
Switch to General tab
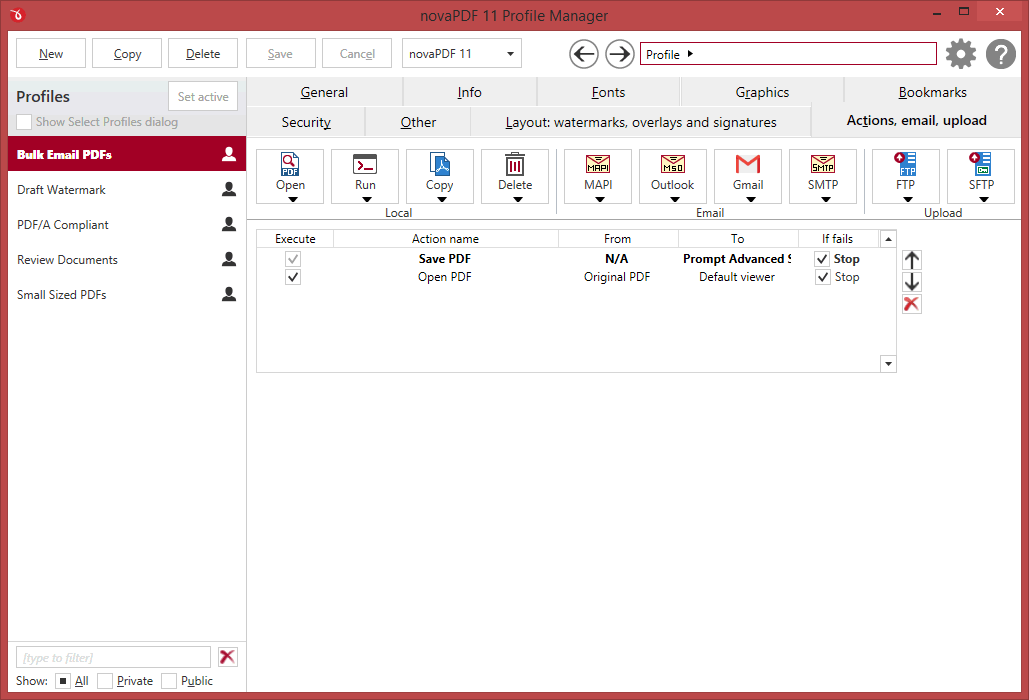click(324, 93)
